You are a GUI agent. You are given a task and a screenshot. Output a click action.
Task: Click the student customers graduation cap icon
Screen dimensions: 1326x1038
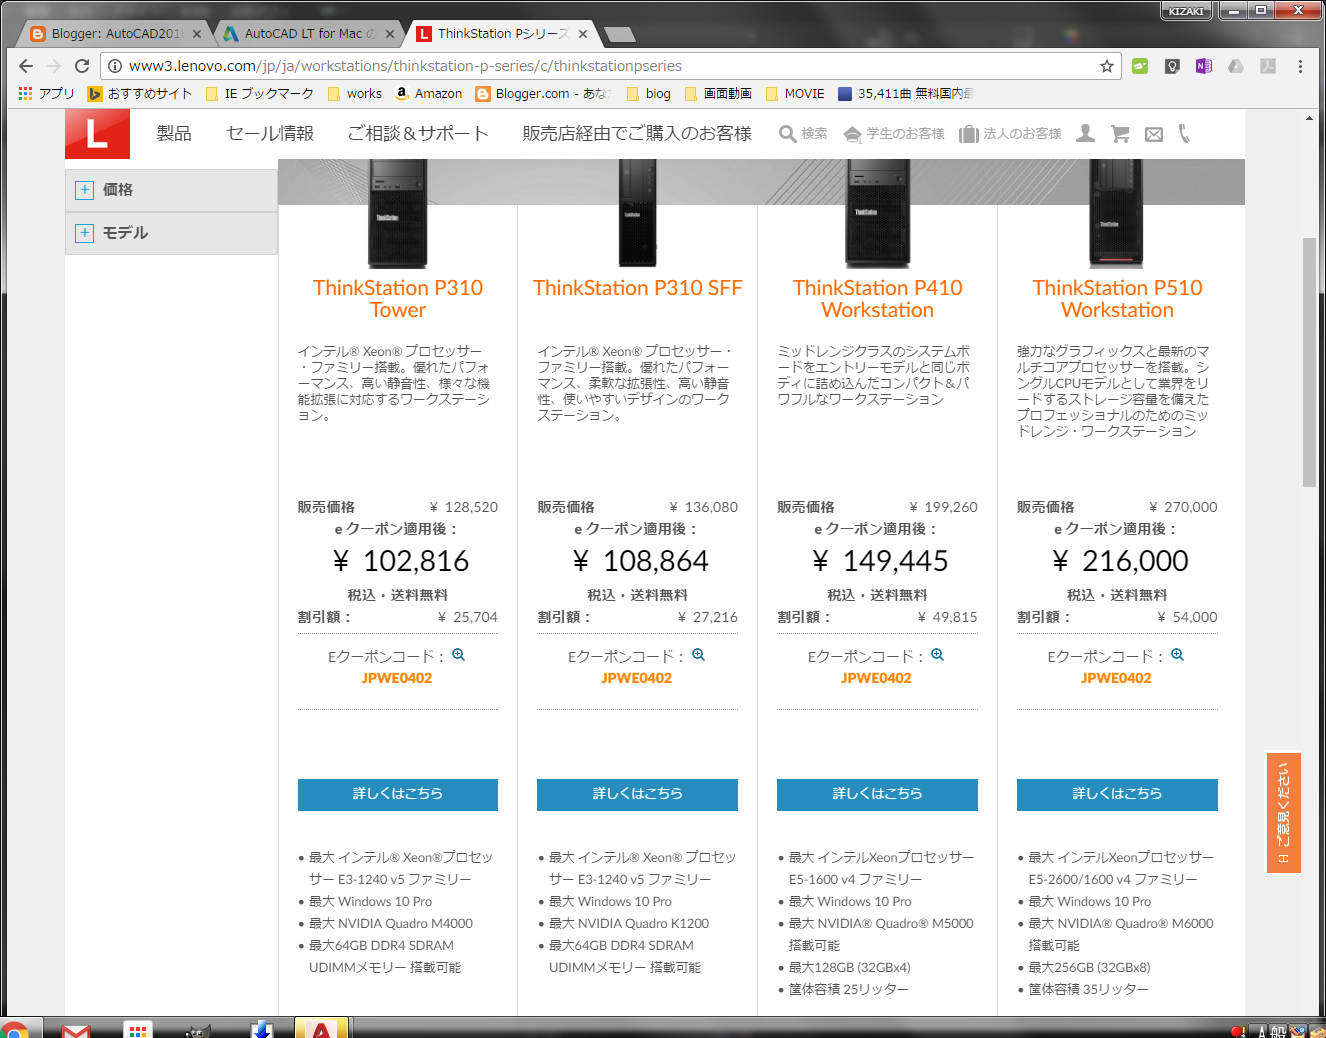tap(852, 134)
